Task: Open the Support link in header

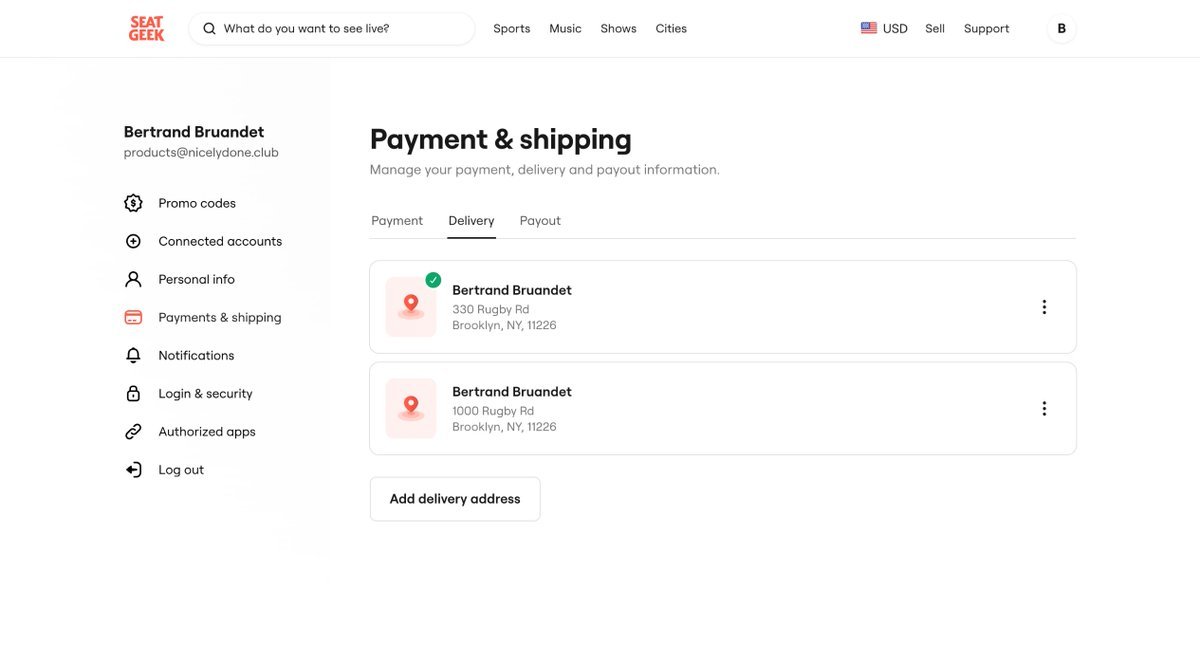Action: pos(986,29)
